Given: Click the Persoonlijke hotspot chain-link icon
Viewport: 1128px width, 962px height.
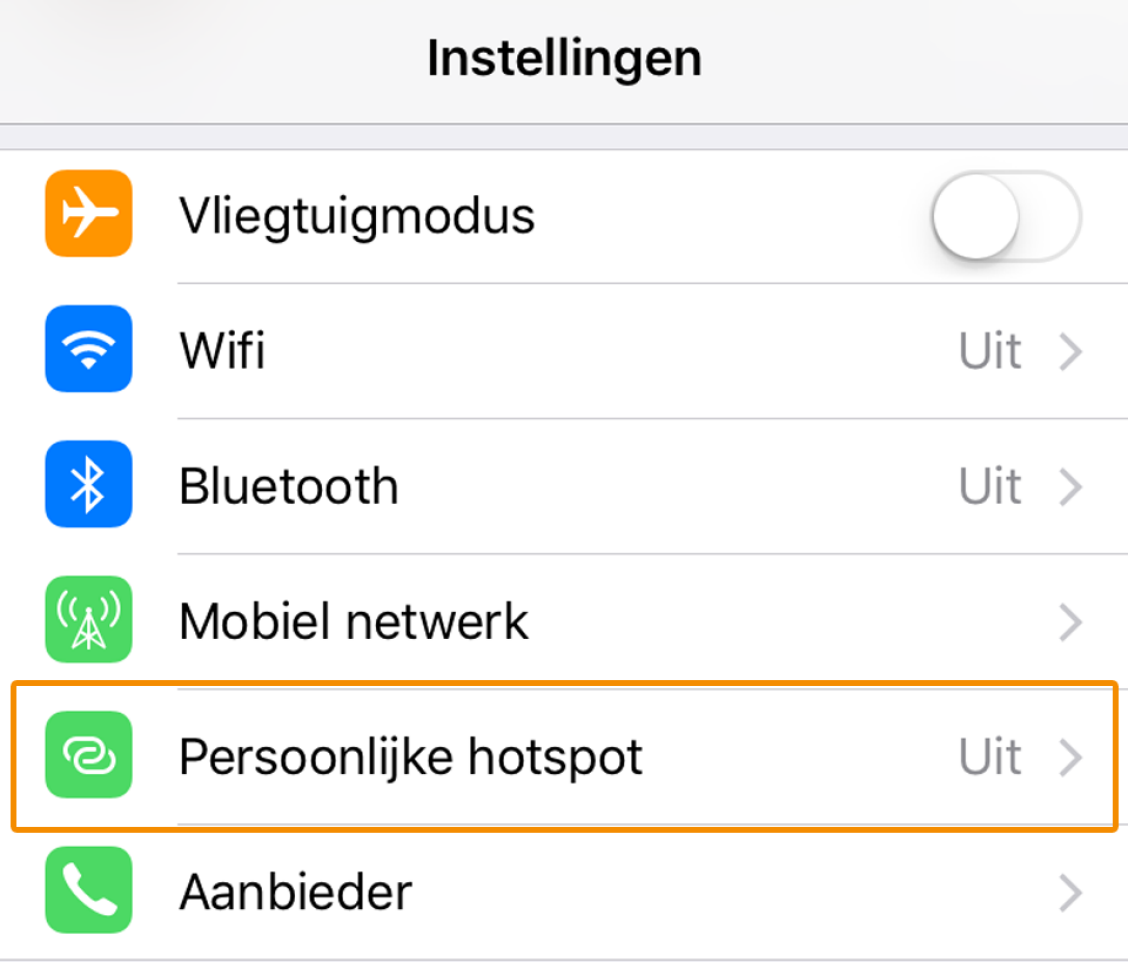Looking at the screenshot, I should click(x=88, y=756).
